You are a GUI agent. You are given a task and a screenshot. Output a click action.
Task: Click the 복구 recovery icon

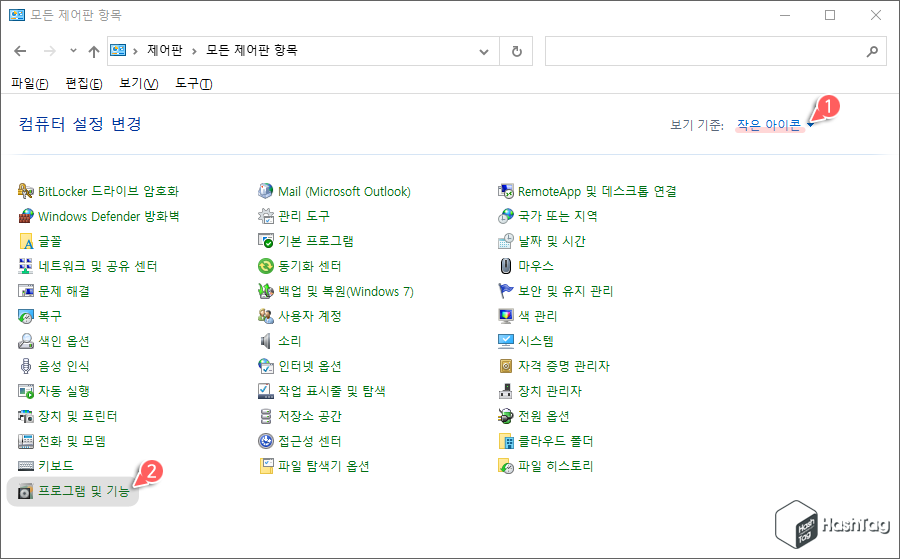coord(26,316)
